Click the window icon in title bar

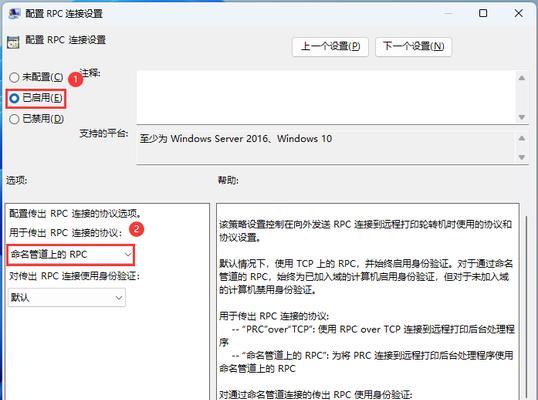click(x=14, y=14)
